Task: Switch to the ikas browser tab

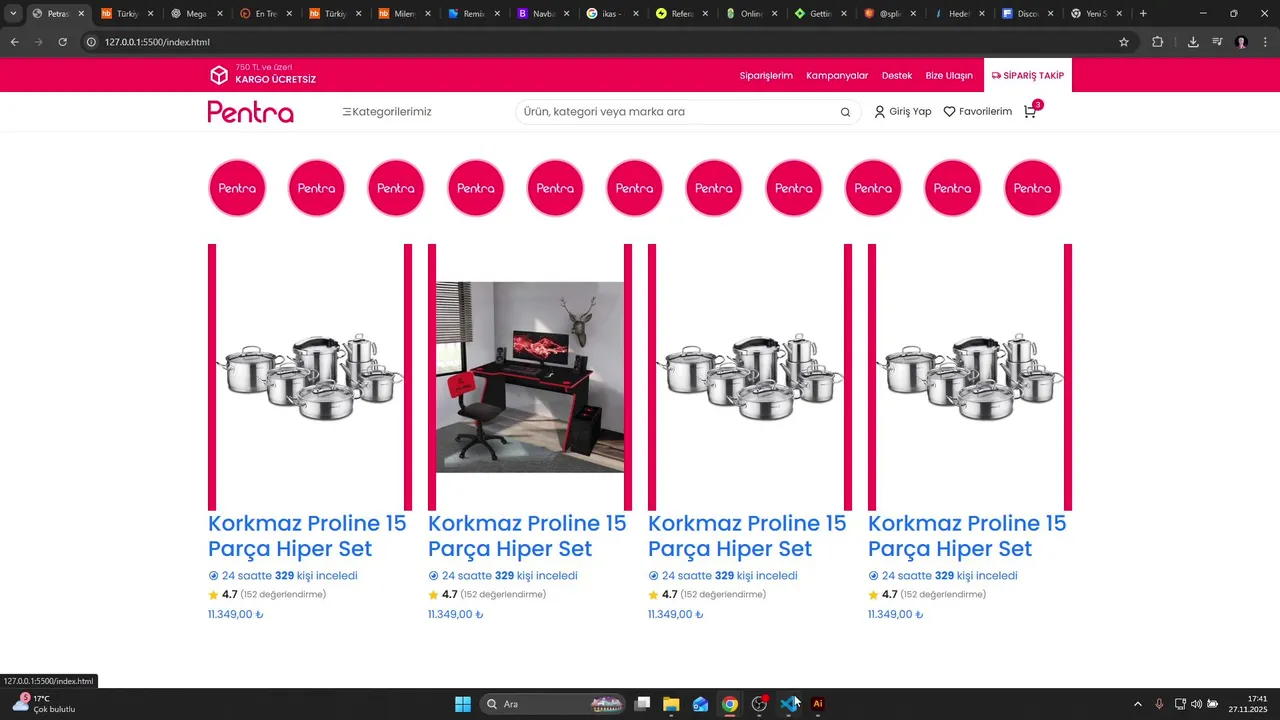Action: pyautogui.click(x=610, y=14)
